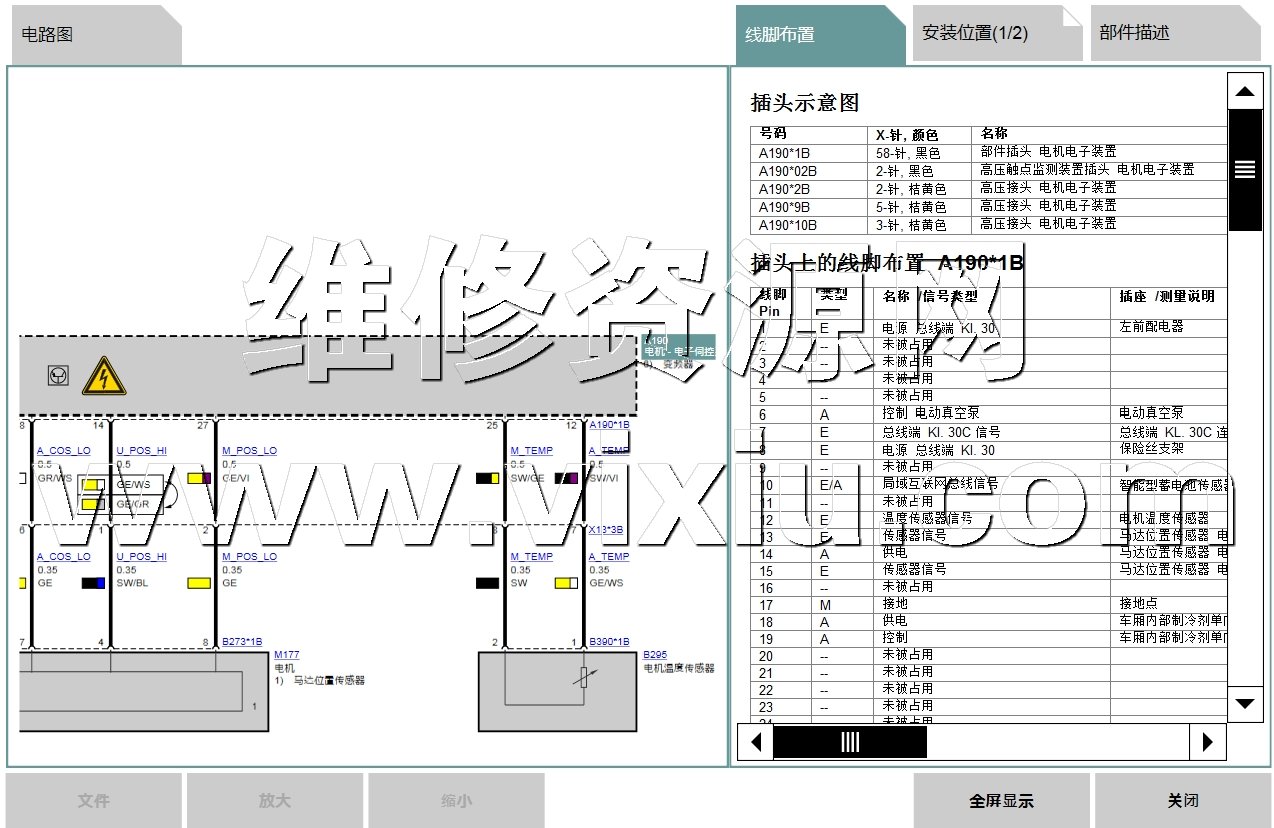The height and width of the screenshot is (828, 1274).
Task: Click the vertical scrollbar up arrow
Action: tap(1244, 92)
